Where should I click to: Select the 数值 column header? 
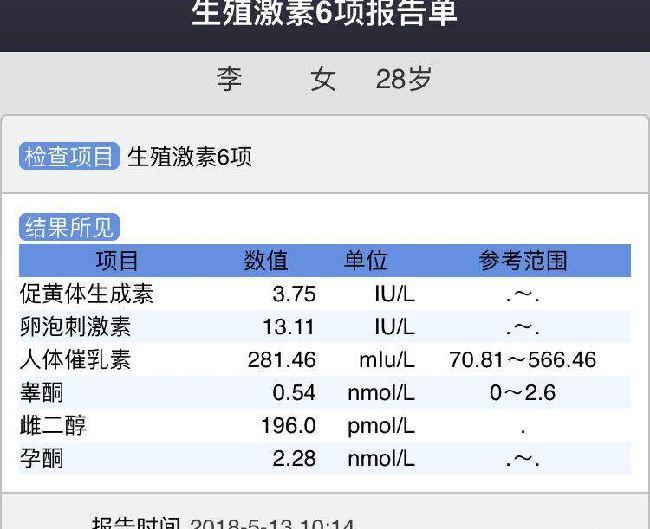point(266,261)
